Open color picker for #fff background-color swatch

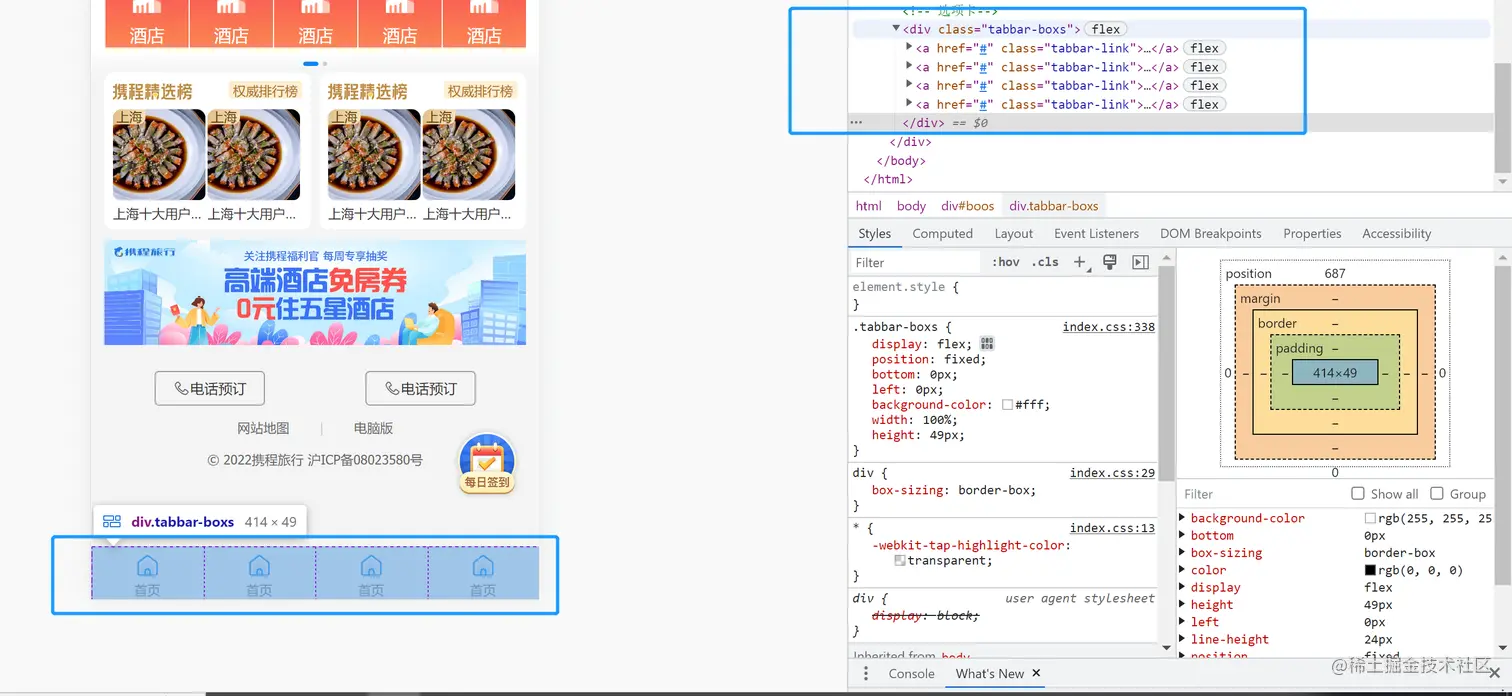point(1007,405)
